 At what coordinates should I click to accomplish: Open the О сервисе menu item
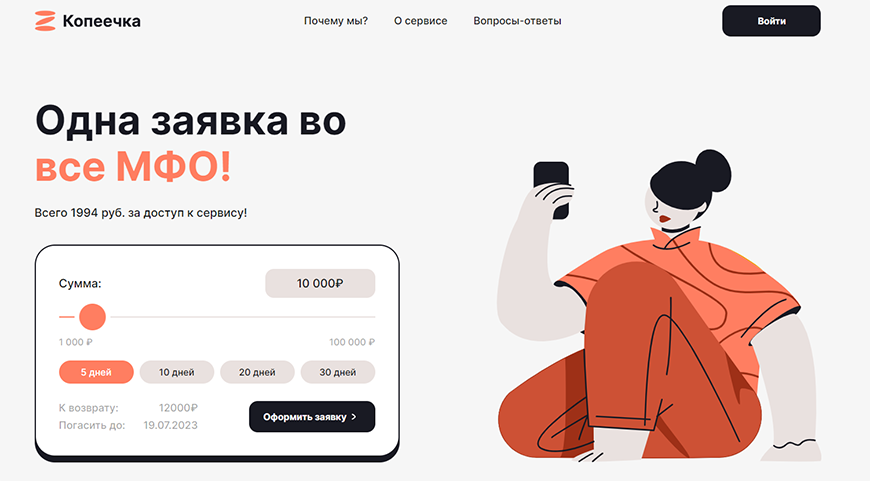[x=421, y=21]
